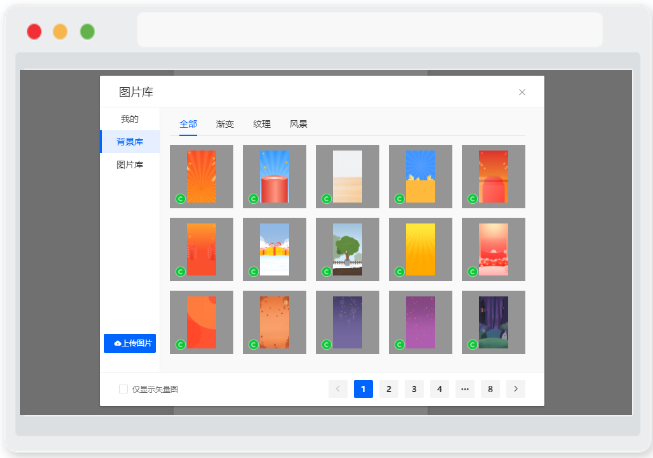Choose the purple curtain night scene background

pos(493,322)
